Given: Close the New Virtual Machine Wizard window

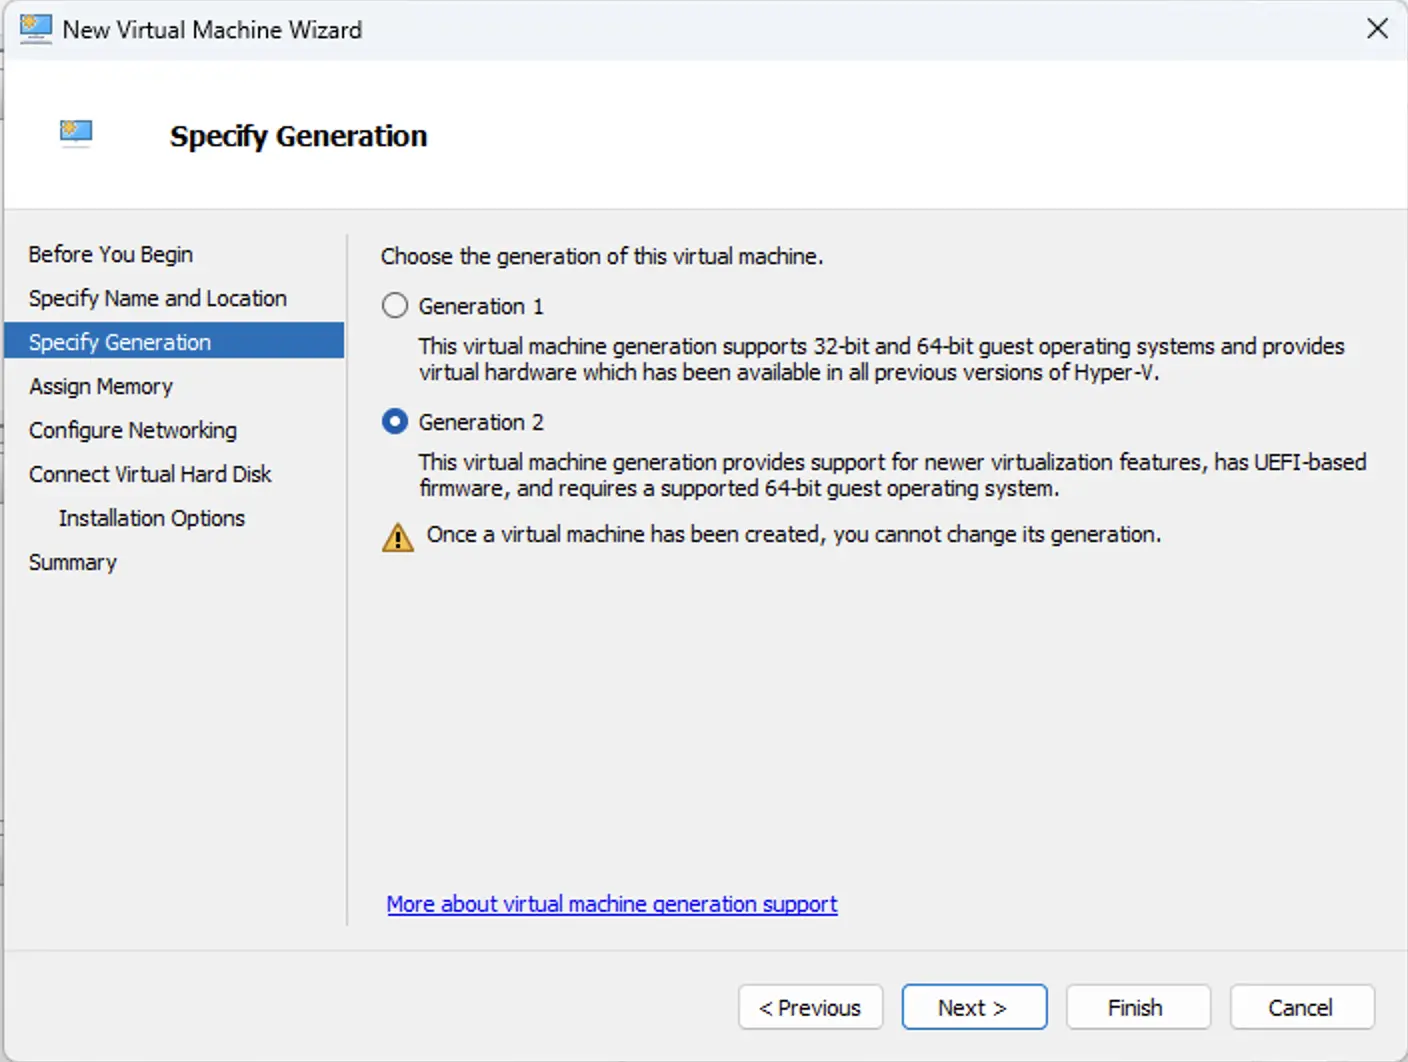Looking at the screenshot, I should pos(1377,29).
